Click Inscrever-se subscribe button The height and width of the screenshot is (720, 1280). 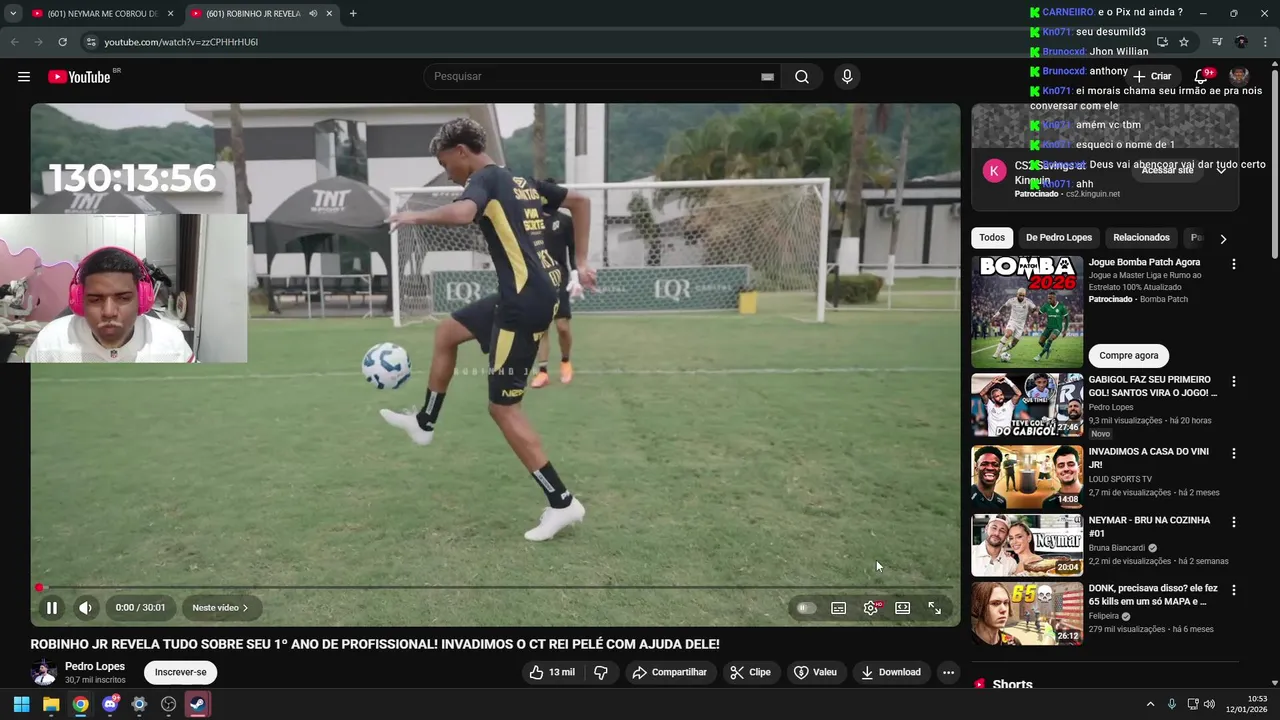pos(180,672)
